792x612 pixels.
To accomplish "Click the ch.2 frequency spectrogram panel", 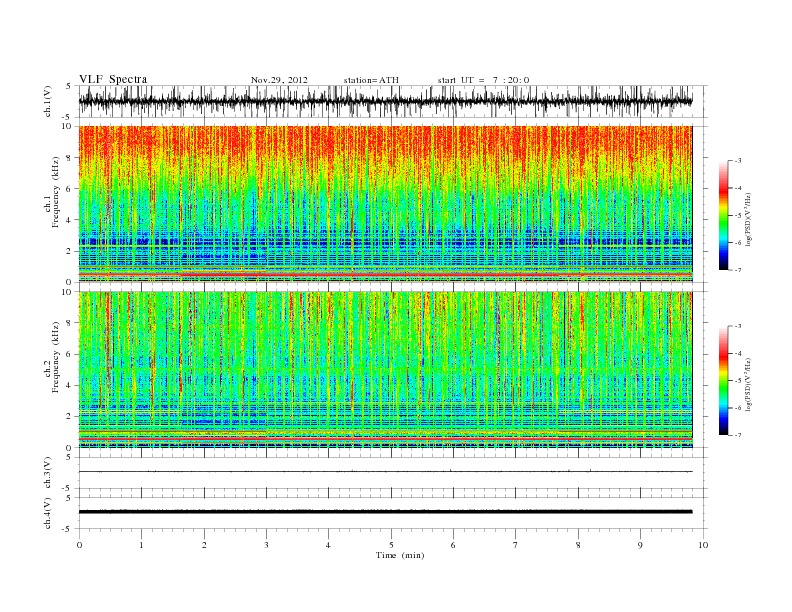I will [393, 370].
